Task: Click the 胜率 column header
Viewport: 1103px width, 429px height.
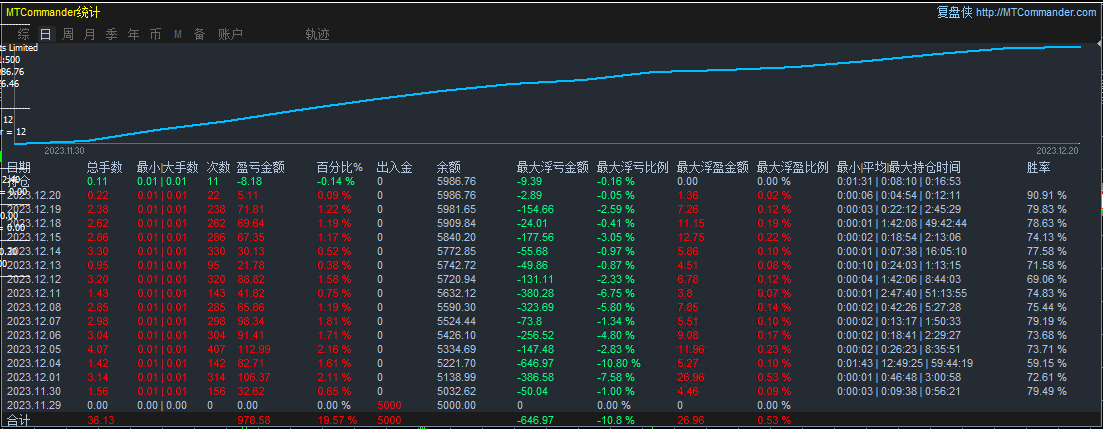Action: pos(1038,167)
